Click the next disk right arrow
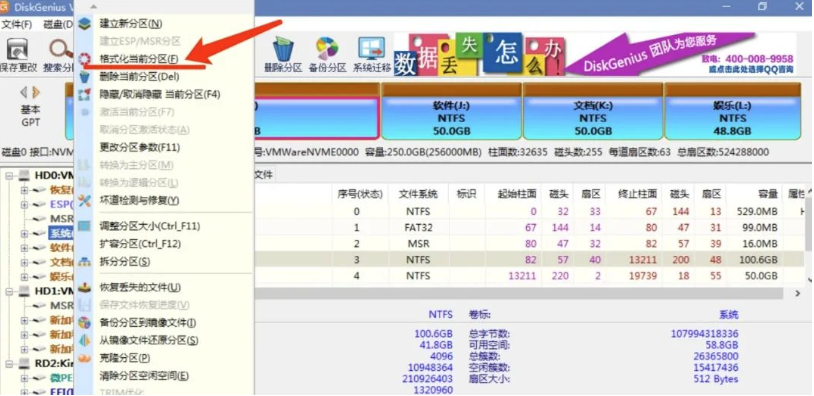This screenshot has width=814, height=396. 36,93
